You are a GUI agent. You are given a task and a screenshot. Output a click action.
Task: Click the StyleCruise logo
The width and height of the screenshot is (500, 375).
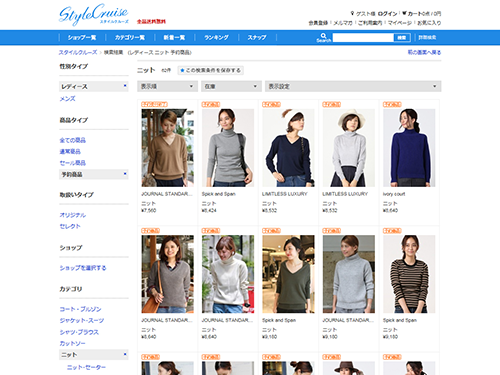pyautogui.click(x=93, y=15)
